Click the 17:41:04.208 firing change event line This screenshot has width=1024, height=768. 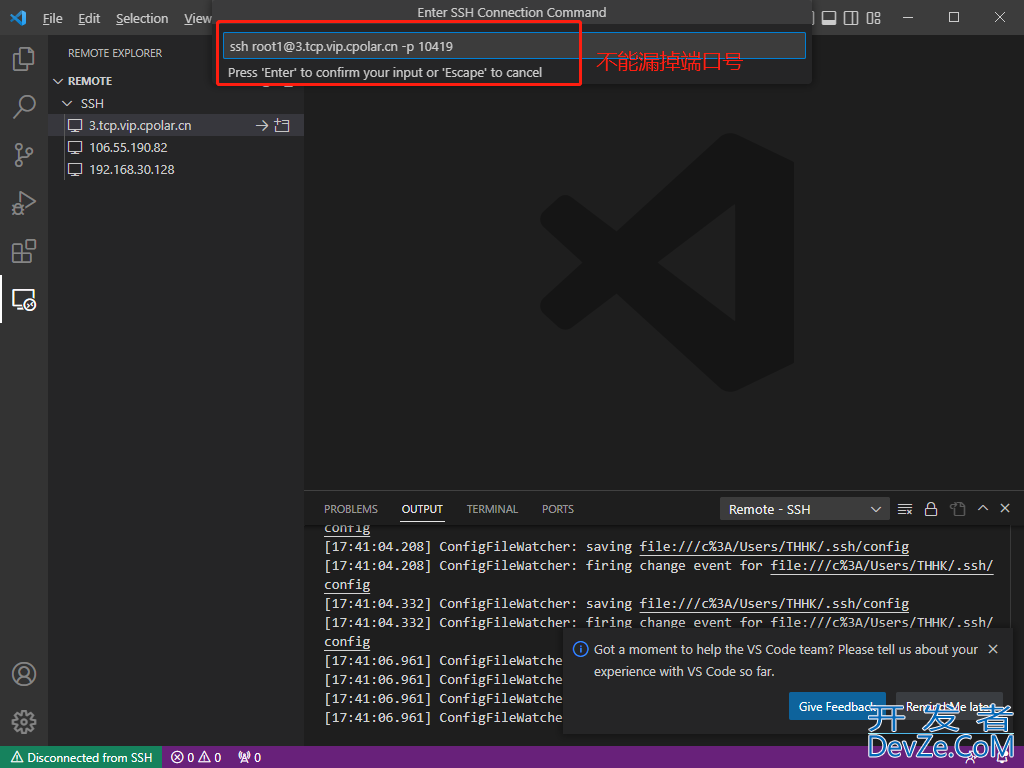pyautogui.click(x=658, y=566)
